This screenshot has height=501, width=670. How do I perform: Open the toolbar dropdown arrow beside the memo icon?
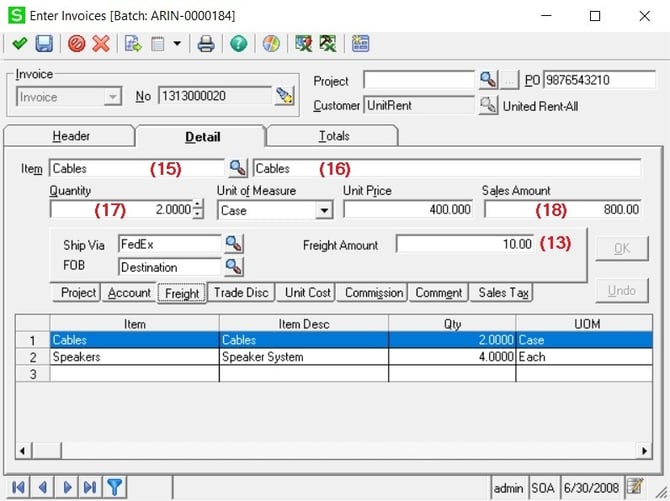coord(177,44)
